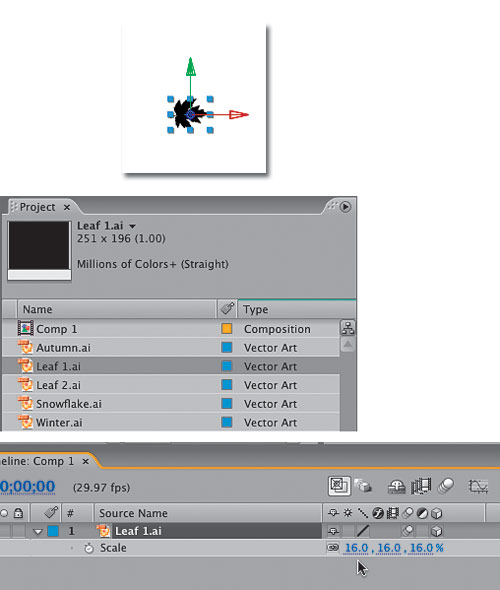Click the current time display value
Viewport: 500px width, 590px height.
click(x=27, y=487)
